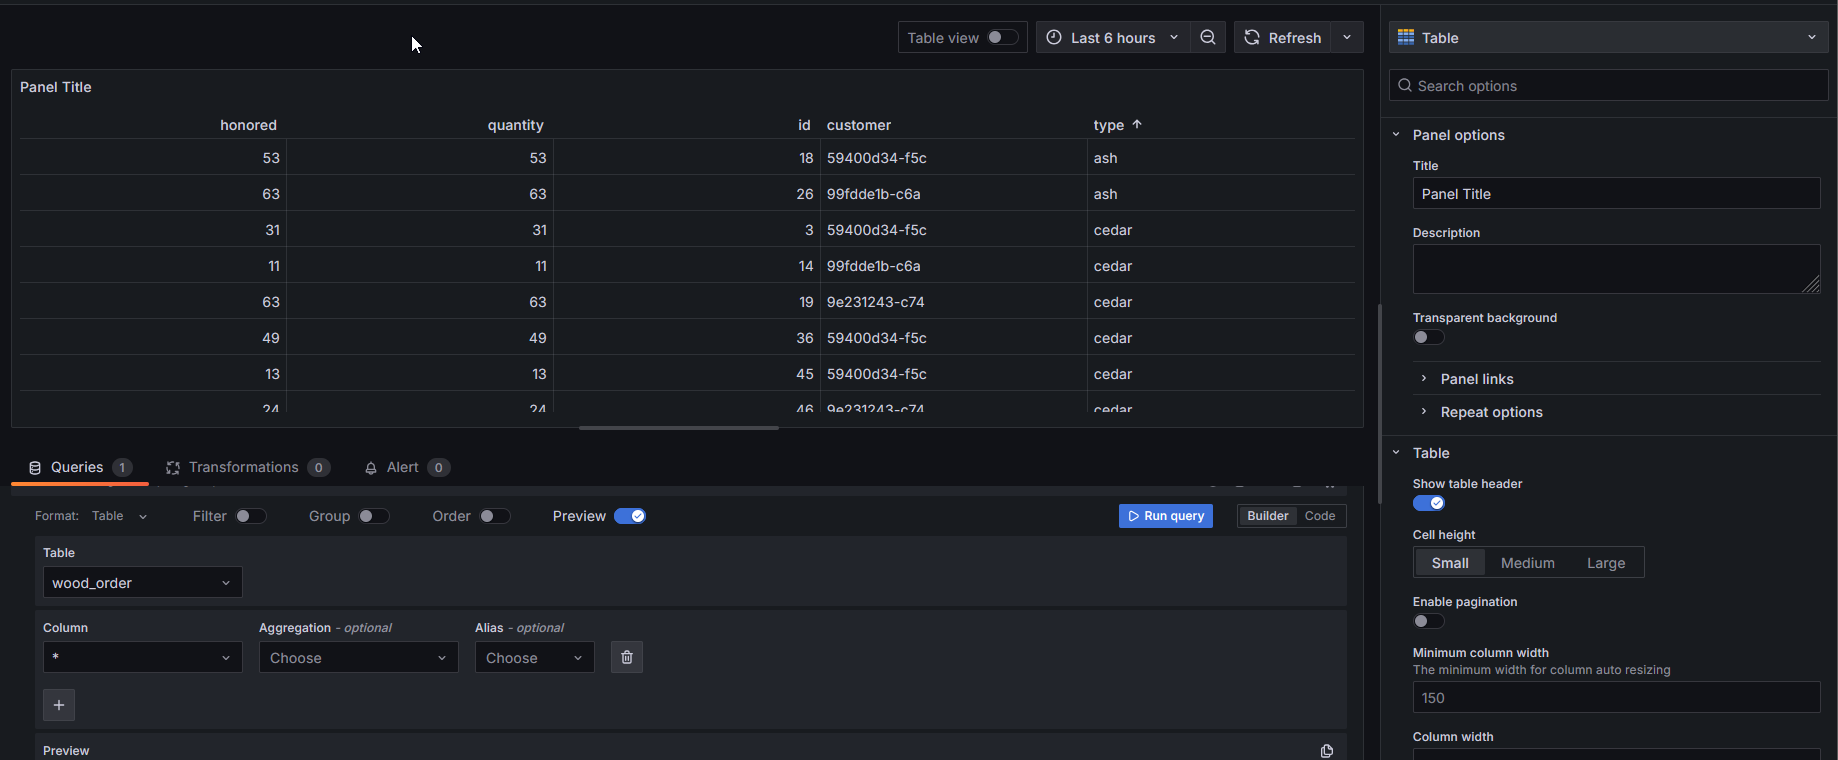Click the Search options input field

[1615, 86]
